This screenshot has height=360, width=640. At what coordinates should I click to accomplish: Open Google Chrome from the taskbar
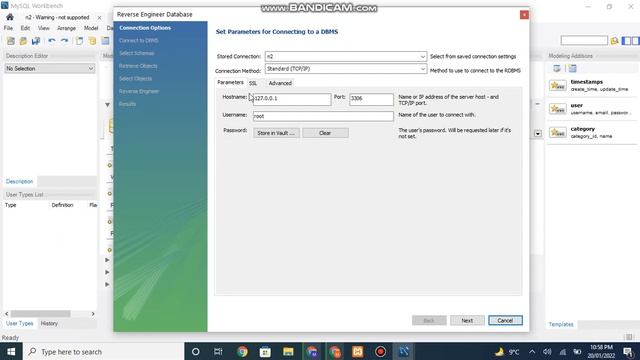point(242,351)
